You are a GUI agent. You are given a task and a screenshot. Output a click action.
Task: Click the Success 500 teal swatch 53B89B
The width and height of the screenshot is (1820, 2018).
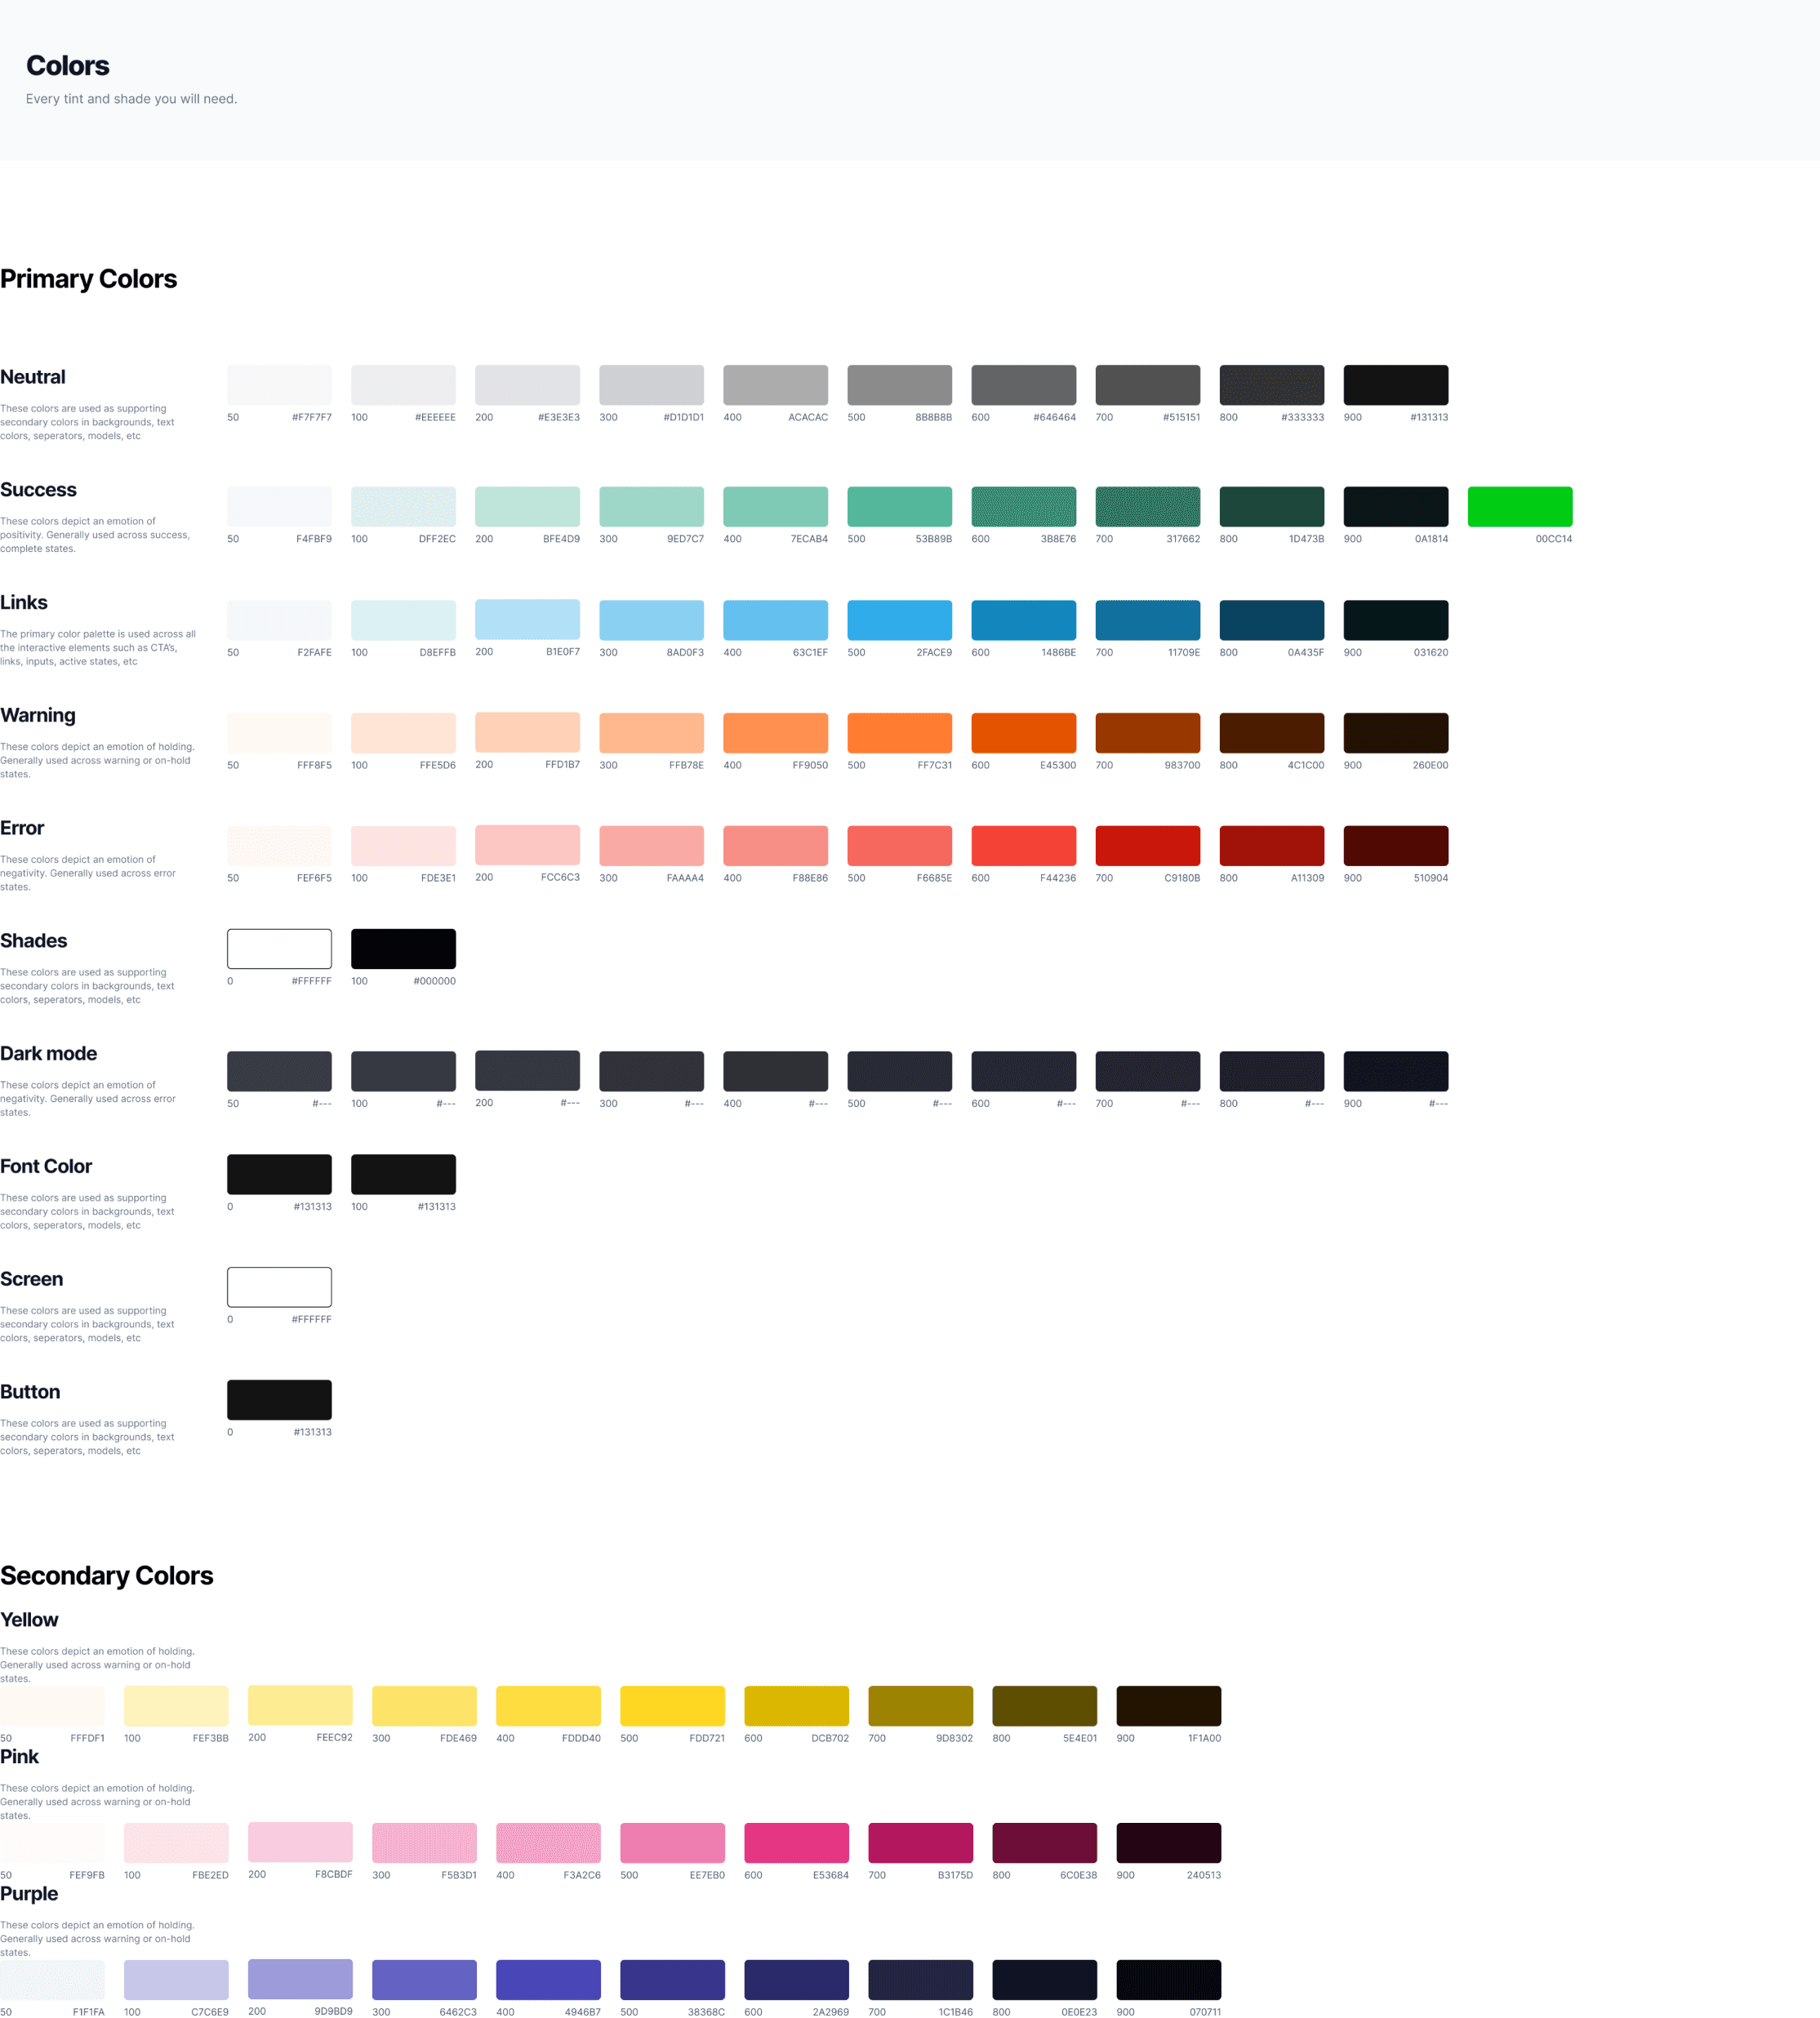pos(899,506)
